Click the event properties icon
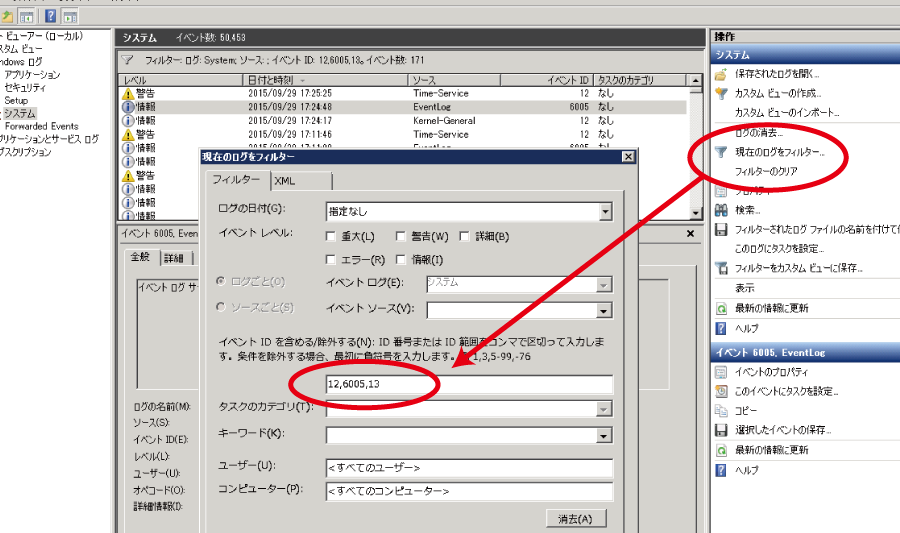 (x=721, y=372)
